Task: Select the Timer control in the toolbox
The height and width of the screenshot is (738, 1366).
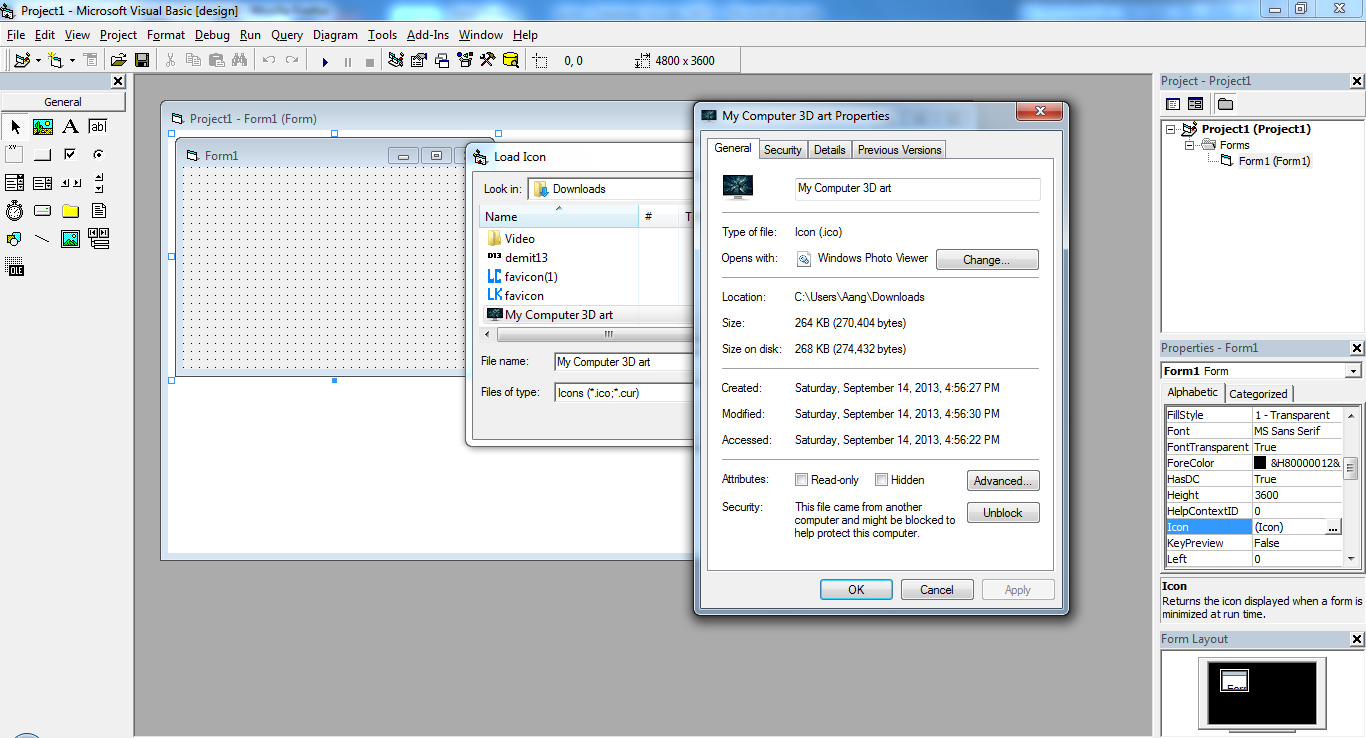Action: pos(15,210)
